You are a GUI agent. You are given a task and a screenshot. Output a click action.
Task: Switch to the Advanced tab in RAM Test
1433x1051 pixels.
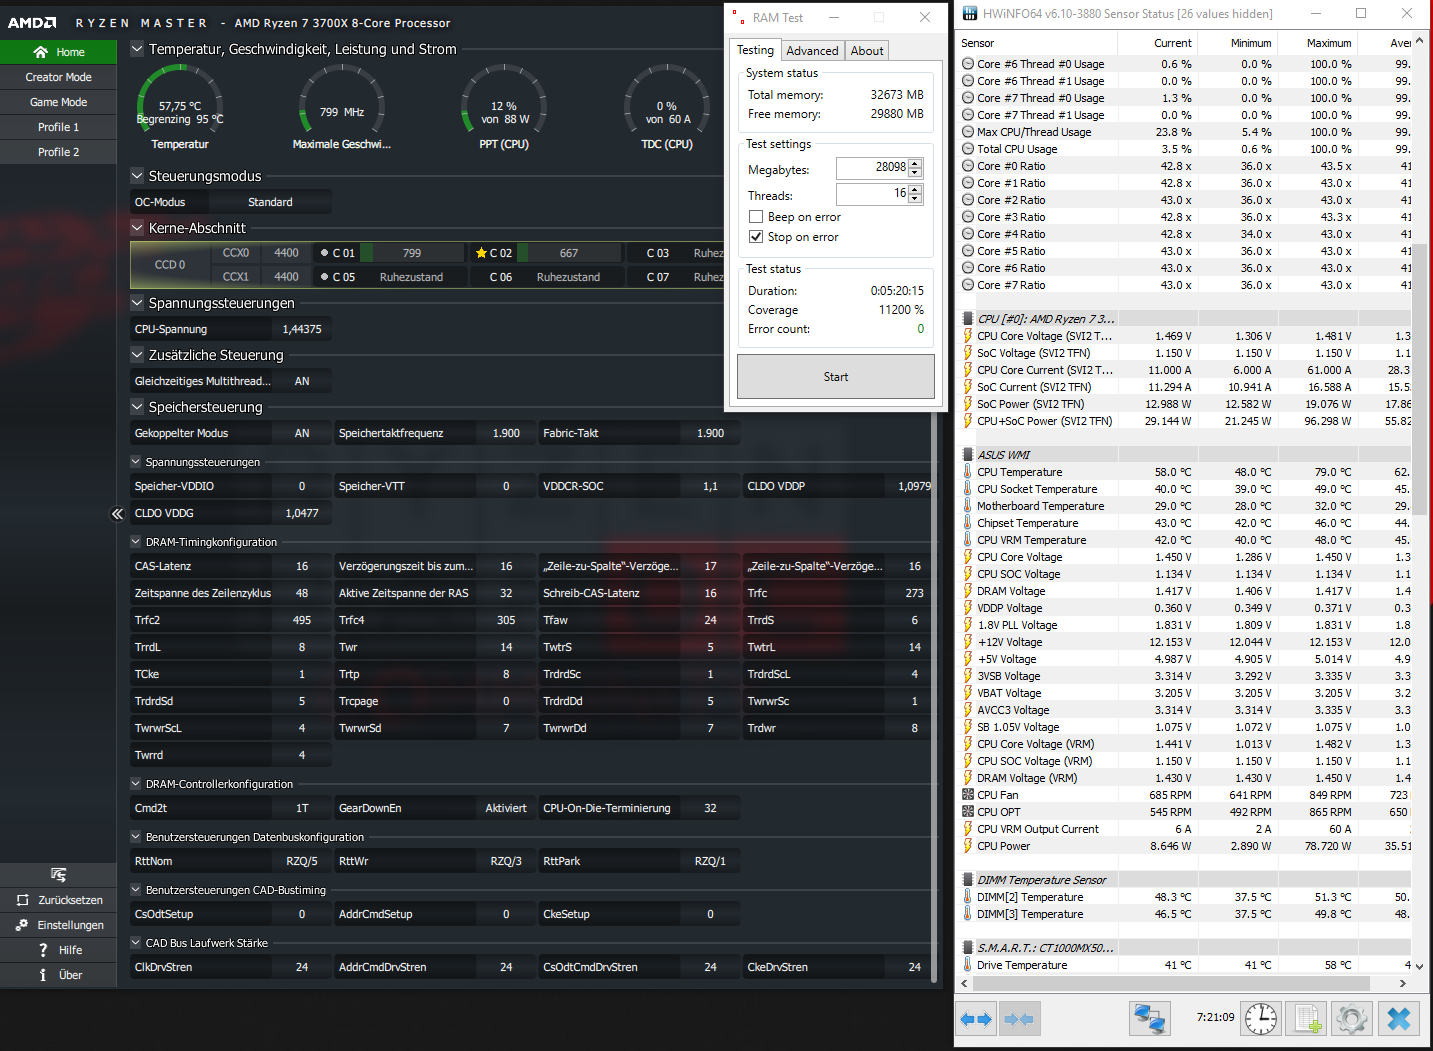[812, 51]
